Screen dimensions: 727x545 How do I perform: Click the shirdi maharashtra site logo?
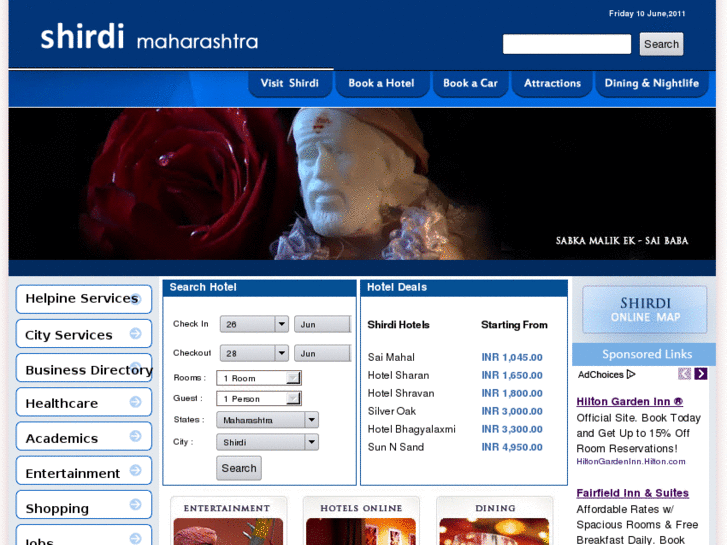149,38
